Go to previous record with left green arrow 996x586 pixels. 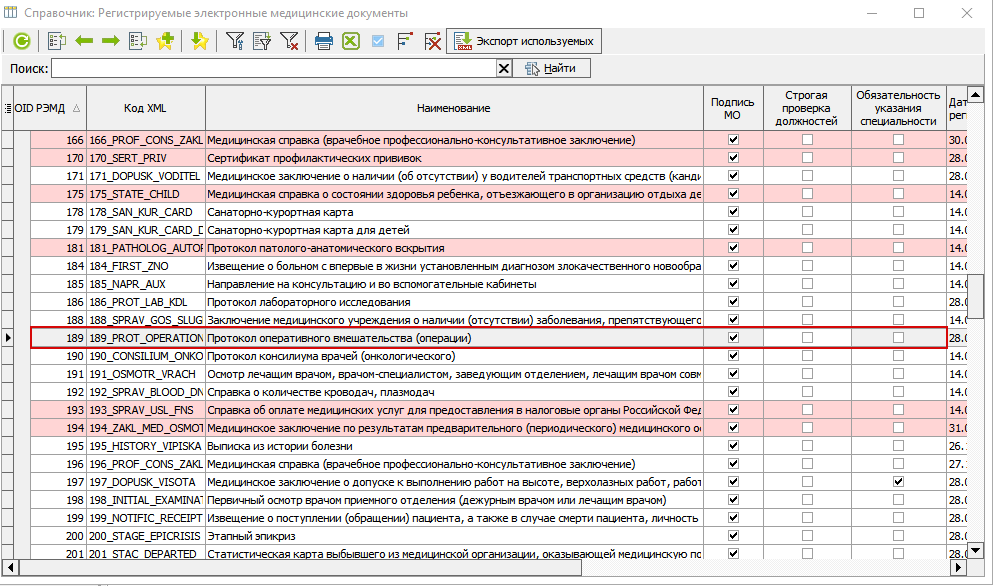click(x=84, y=41)
